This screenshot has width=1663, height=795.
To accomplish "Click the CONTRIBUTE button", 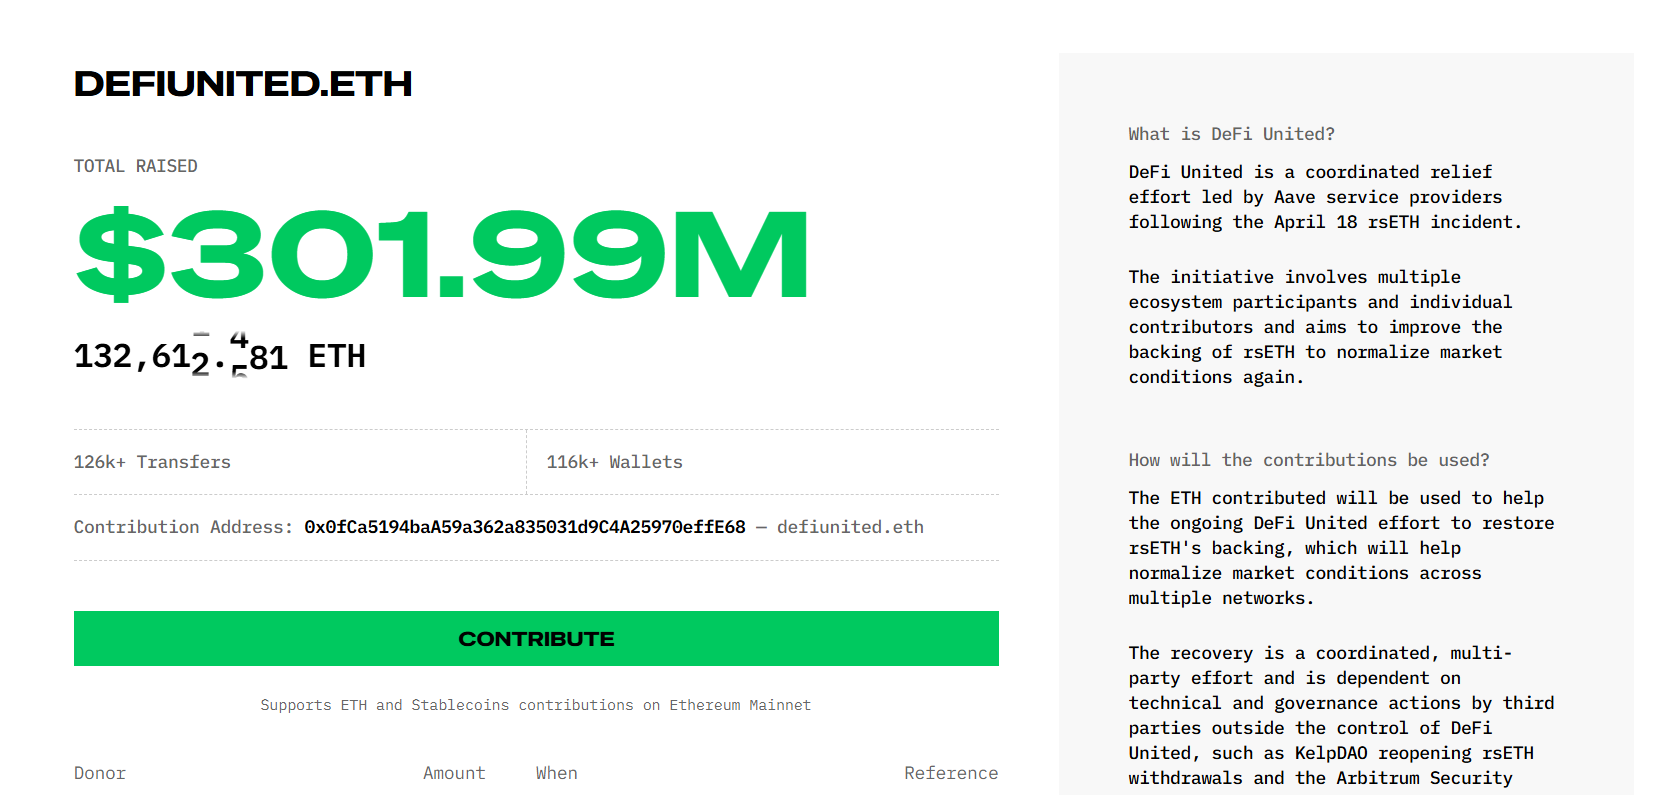I will click(536, 638).
